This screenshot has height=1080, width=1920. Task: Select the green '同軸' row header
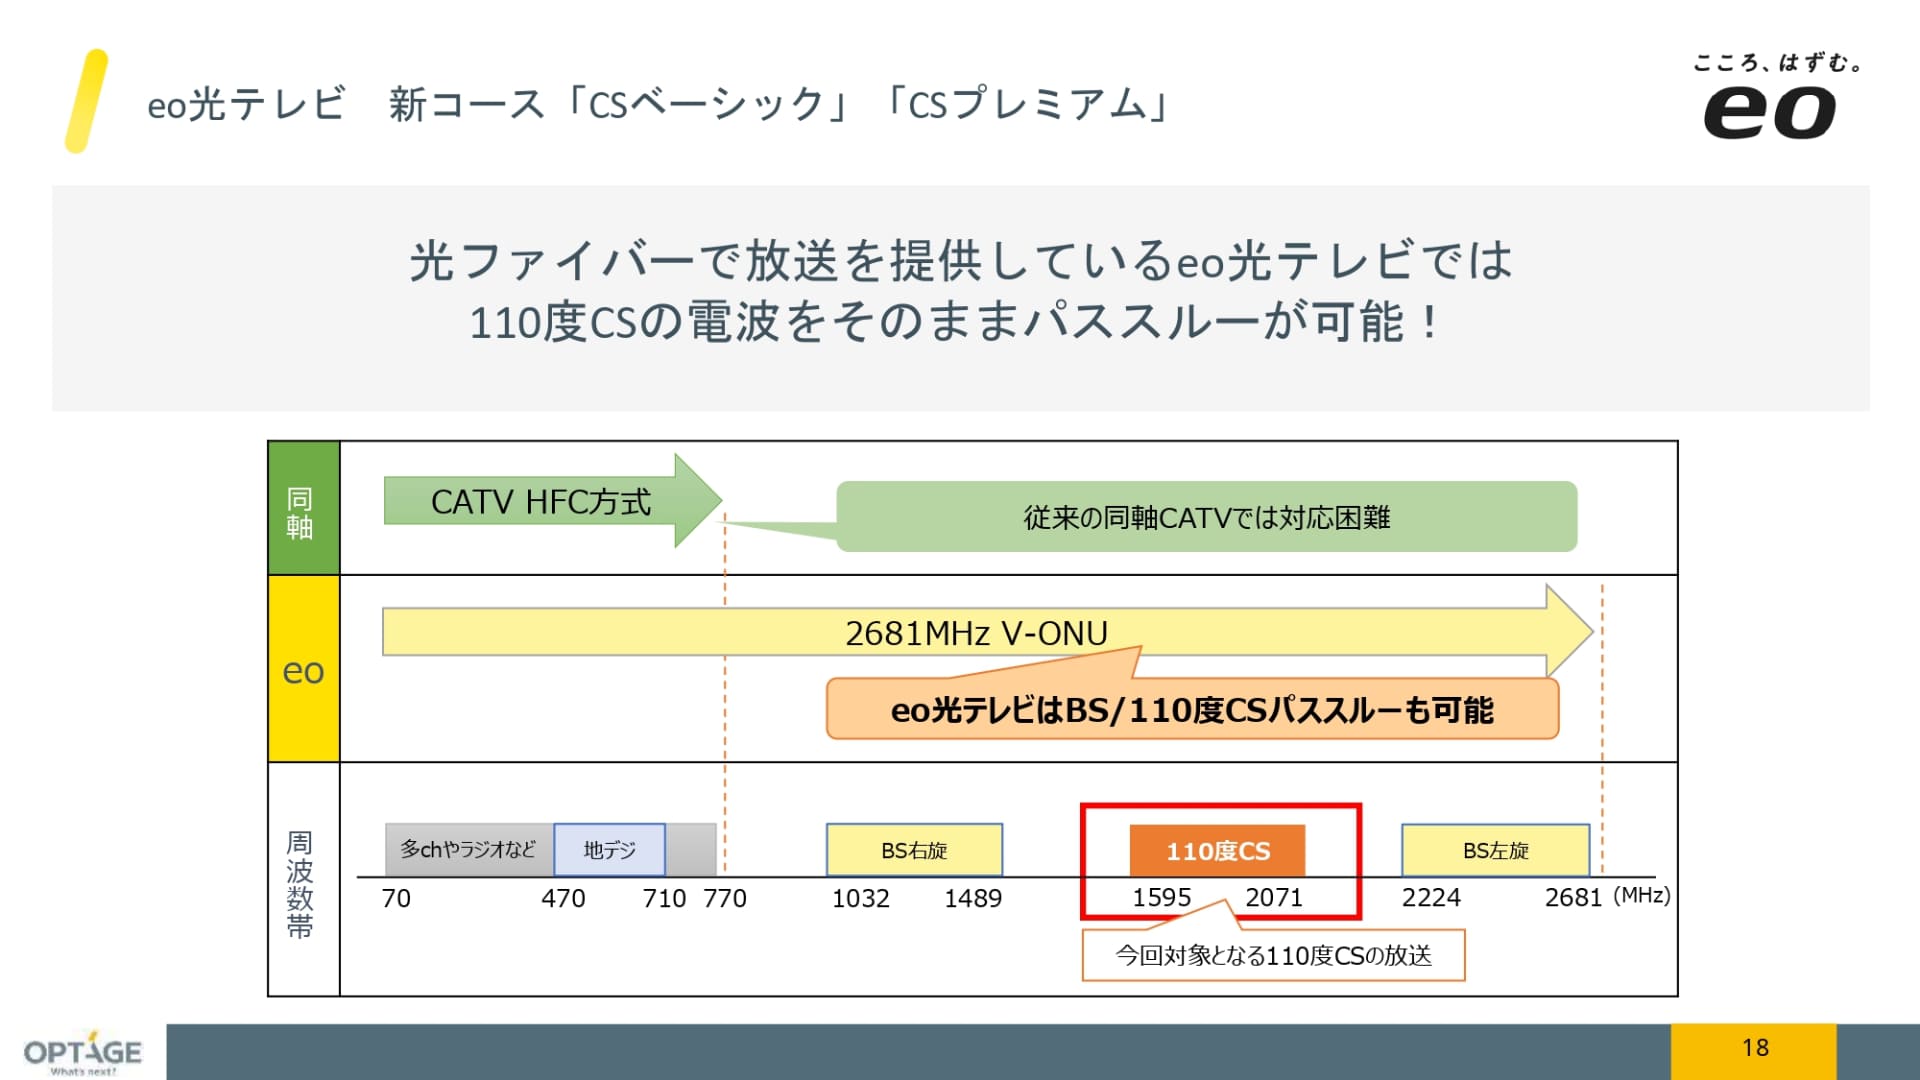[304, 508]
